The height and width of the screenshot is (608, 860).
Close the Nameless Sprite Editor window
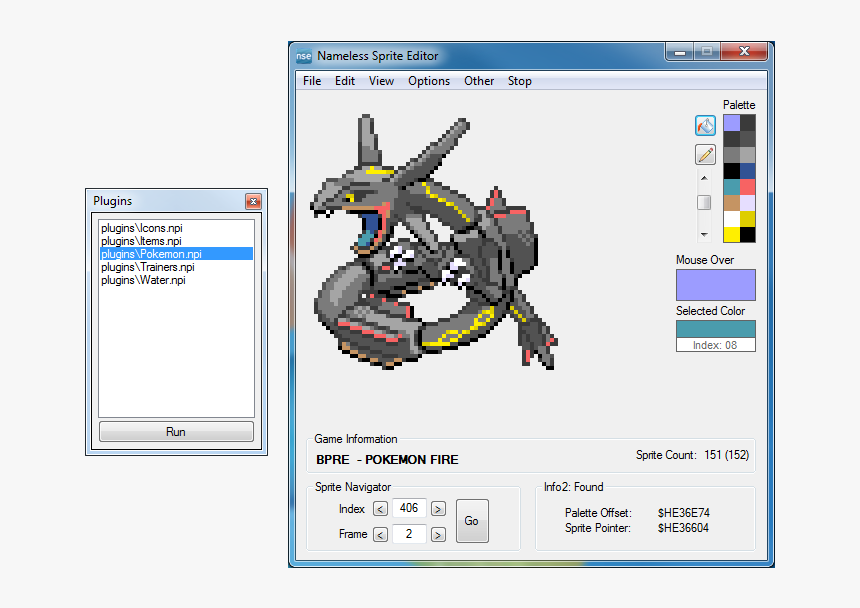pos(744,52)
